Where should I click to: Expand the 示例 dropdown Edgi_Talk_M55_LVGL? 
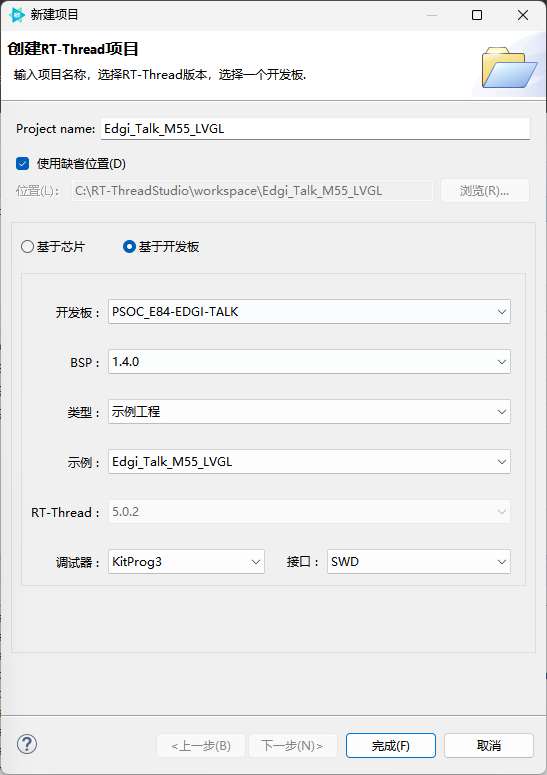309,462
